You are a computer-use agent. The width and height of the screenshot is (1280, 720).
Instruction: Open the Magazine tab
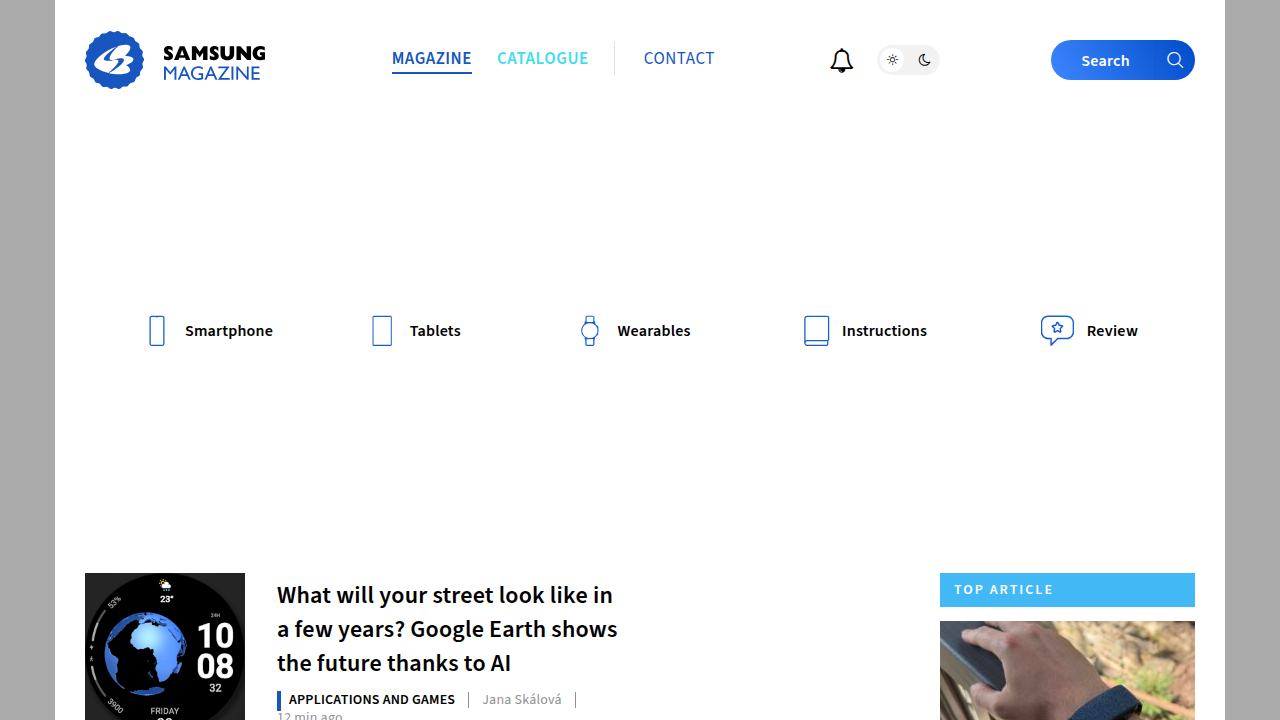(432, 58)
